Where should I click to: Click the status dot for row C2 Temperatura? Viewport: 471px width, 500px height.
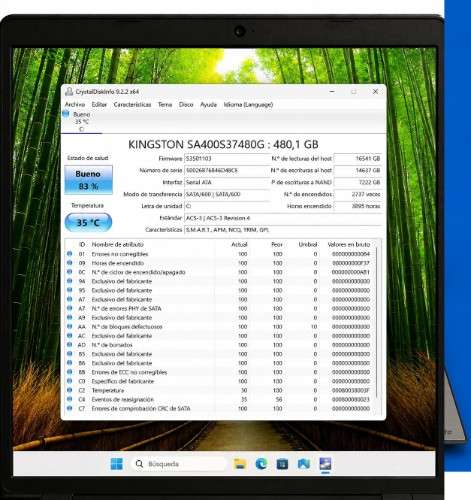tap(69, 390)
